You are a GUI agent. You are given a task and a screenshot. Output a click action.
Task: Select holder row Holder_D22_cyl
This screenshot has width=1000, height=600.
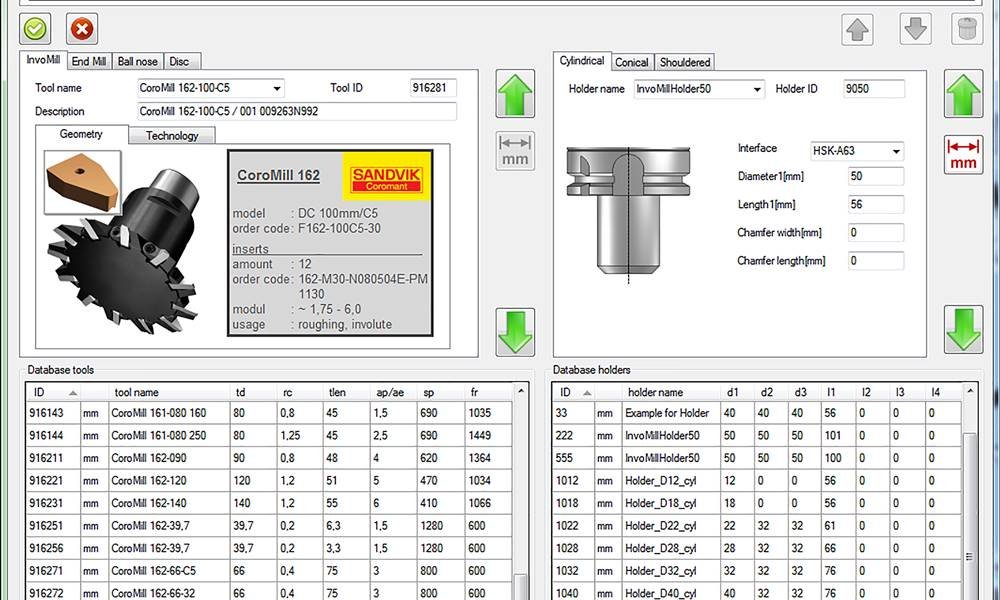click(757, 526)
